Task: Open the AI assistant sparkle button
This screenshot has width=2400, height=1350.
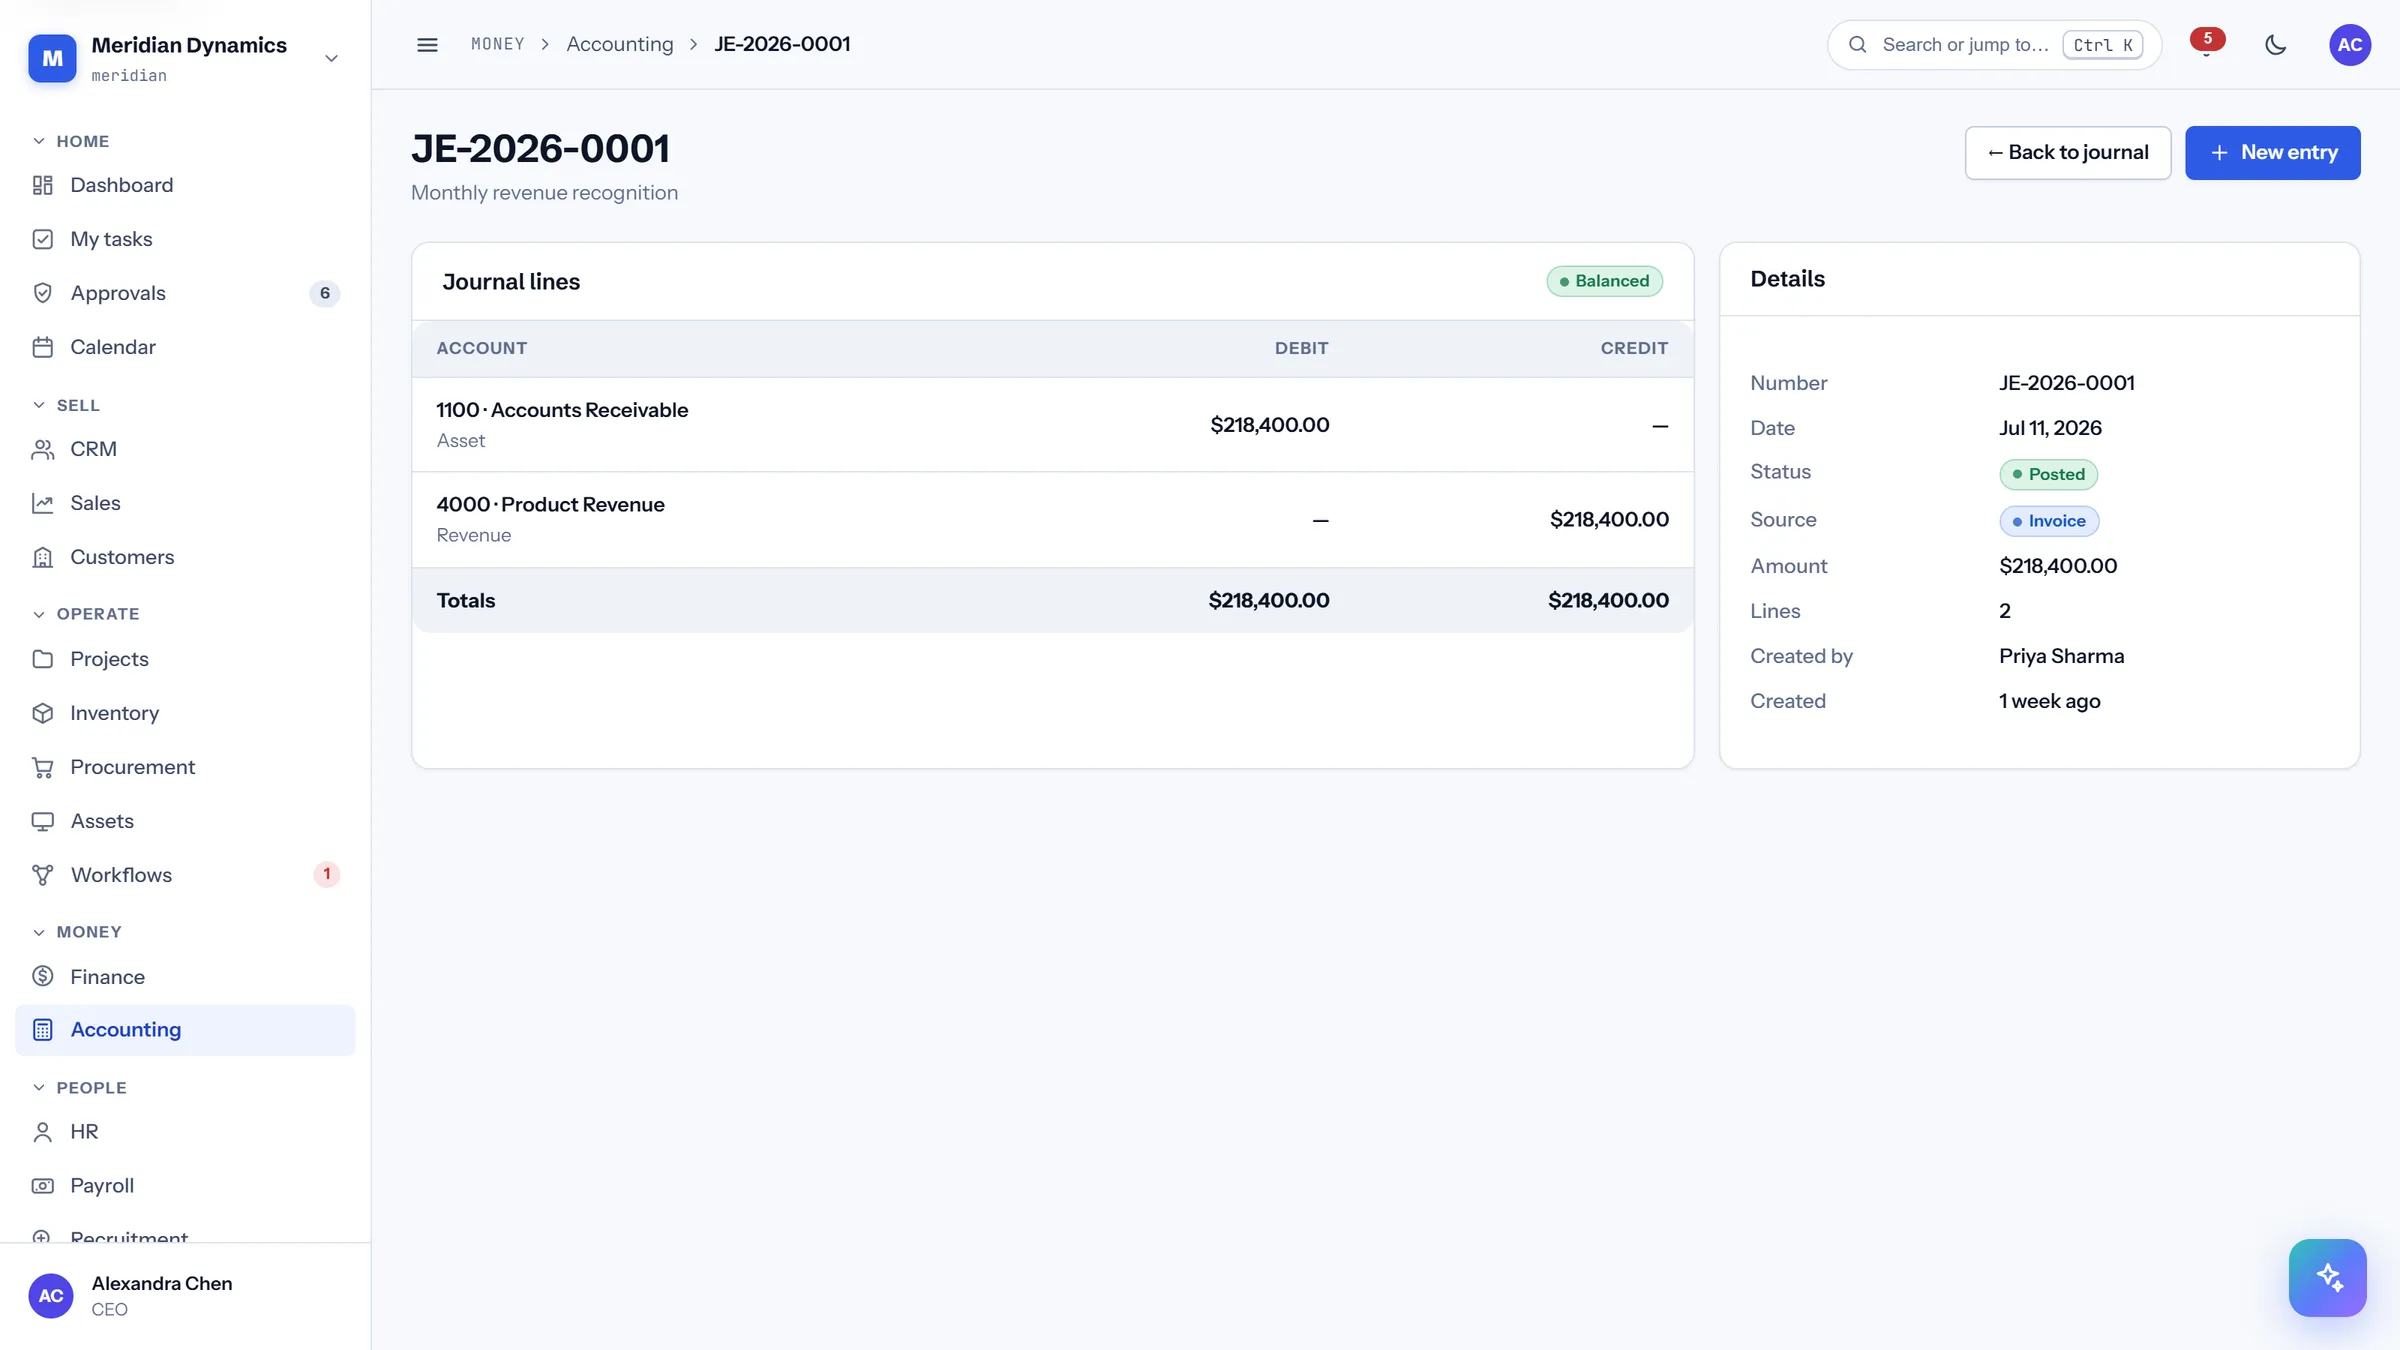Action: click(2327, 1278)
